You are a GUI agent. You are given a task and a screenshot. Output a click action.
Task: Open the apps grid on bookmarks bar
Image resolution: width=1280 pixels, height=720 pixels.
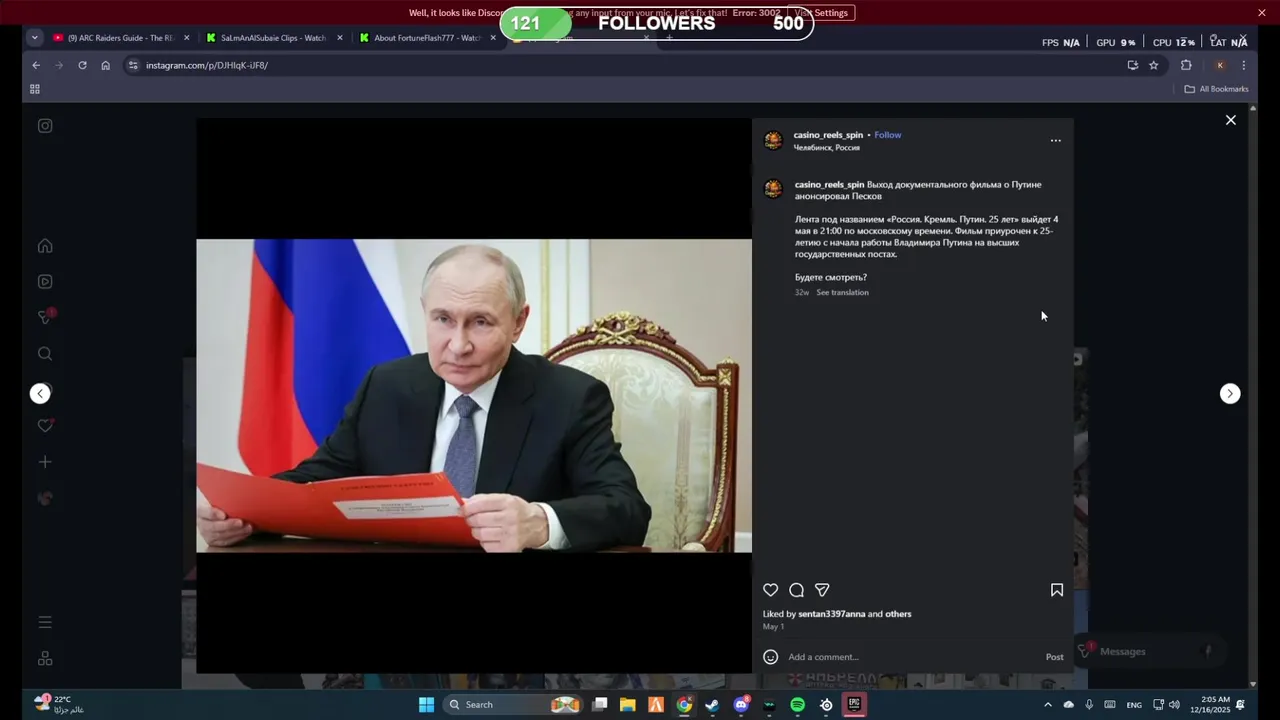point(35,89)
